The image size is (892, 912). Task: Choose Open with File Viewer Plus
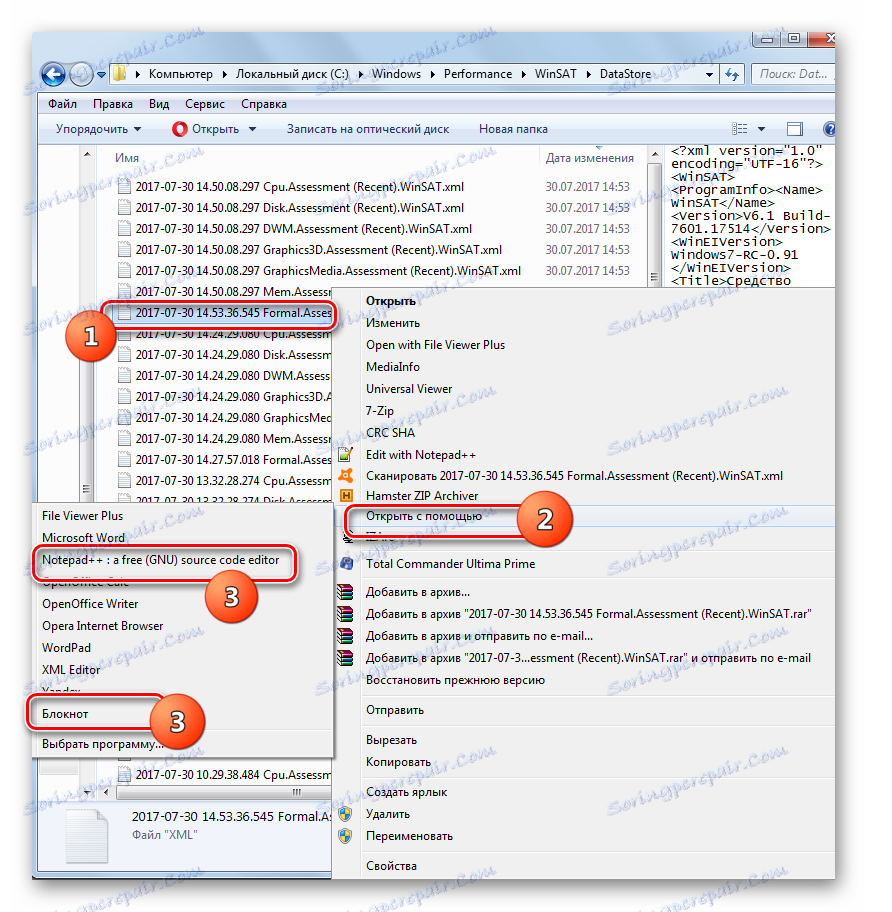[435, 345]
